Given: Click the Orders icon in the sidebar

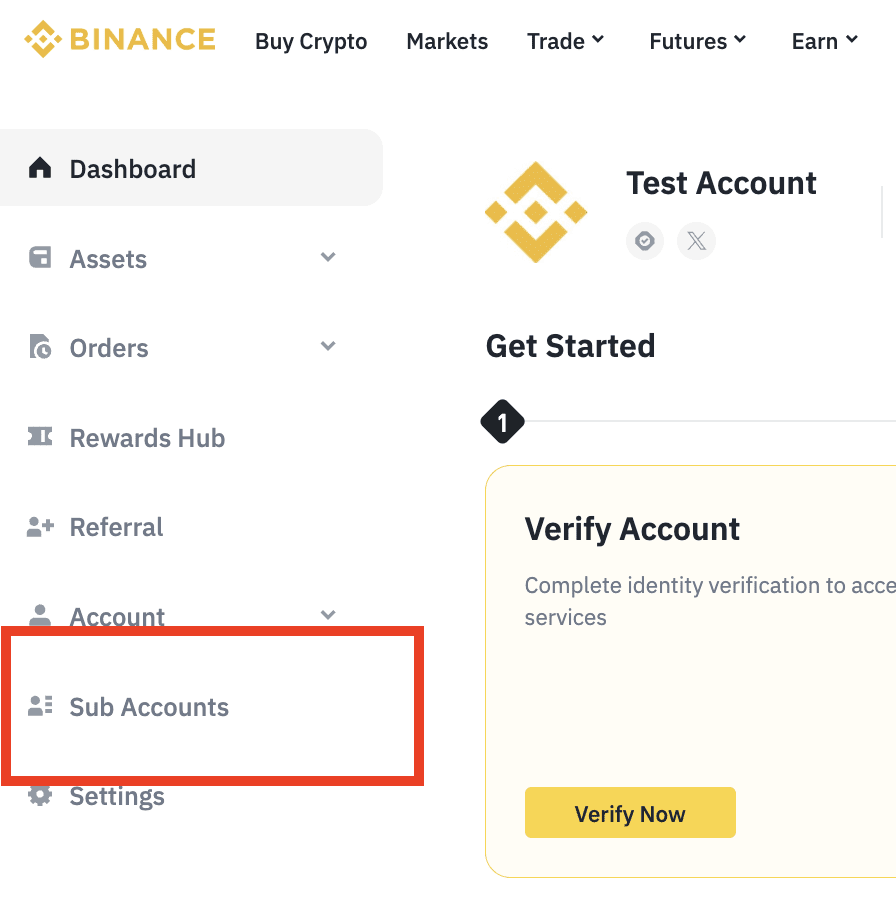Looking at the screenshot, I should click(x=40, y=348).
